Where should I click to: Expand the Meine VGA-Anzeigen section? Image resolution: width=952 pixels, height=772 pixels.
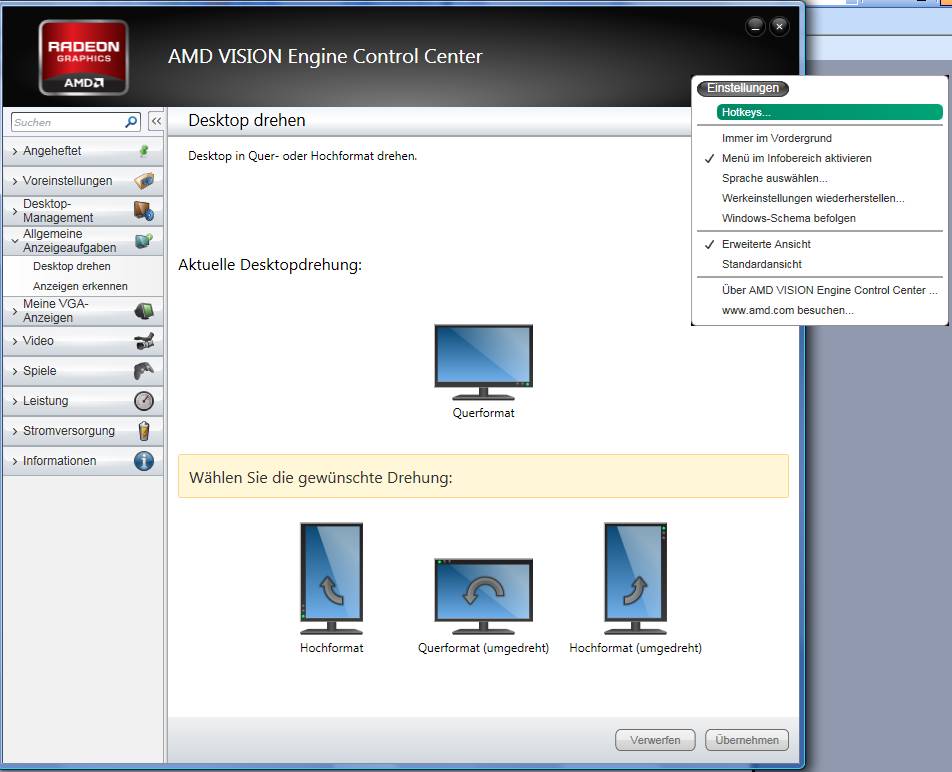83,311
